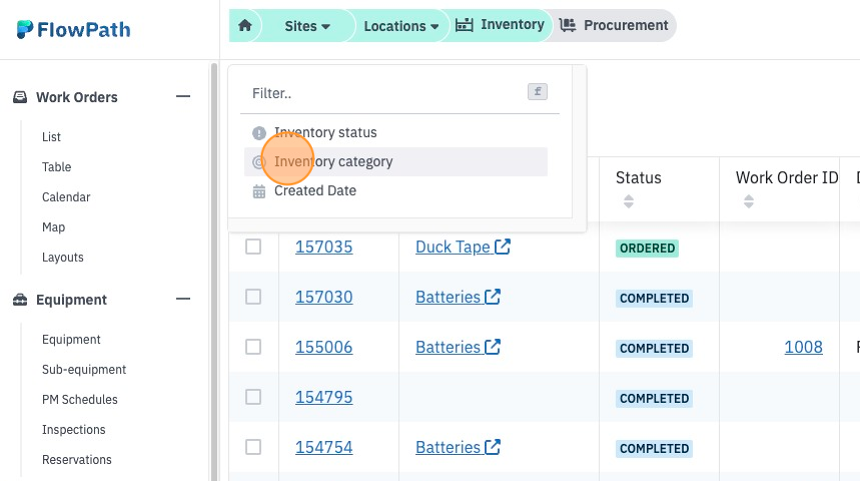Click the FlowPath logo
This screenshot has width=860, height=481.
click(x=73, y=29)
